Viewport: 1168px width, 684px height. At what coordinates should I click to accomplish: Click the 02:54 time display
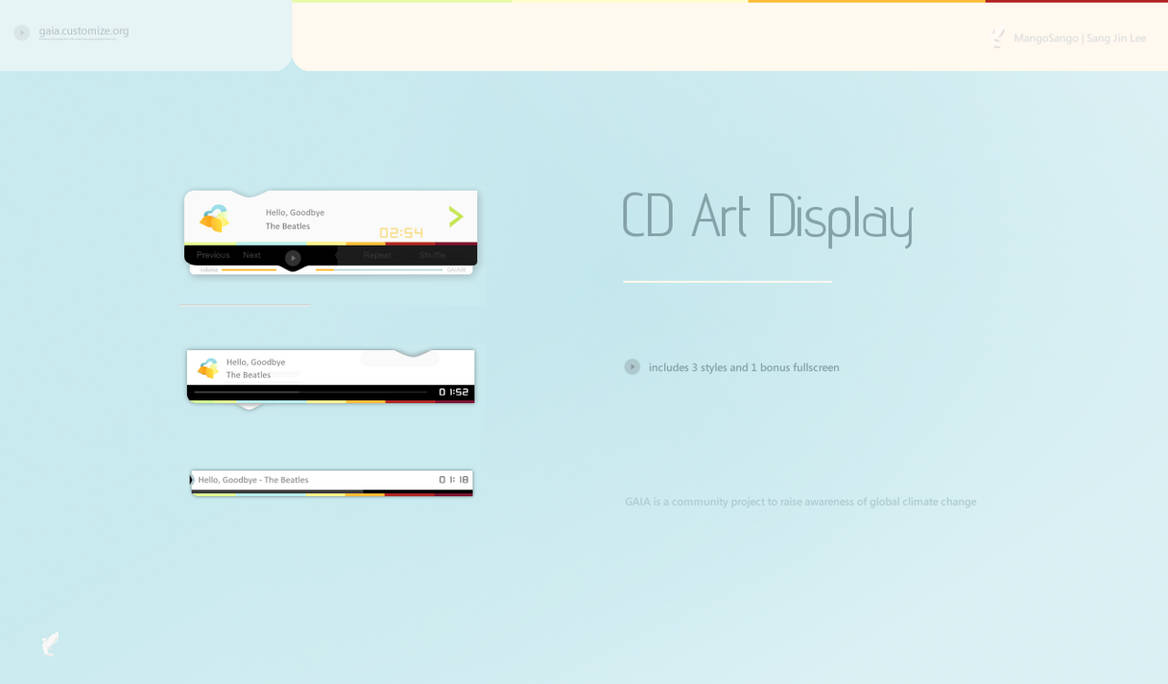click(x=401, y=232)
